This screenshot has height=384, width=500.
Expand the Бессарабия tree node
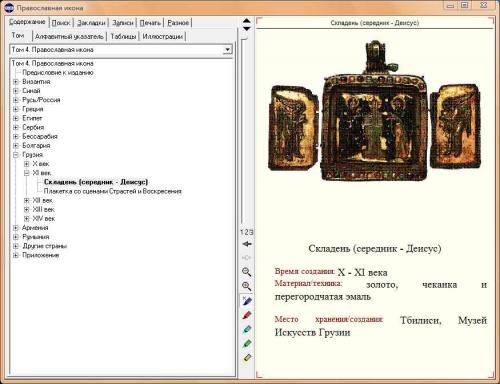tap(16, 136)
